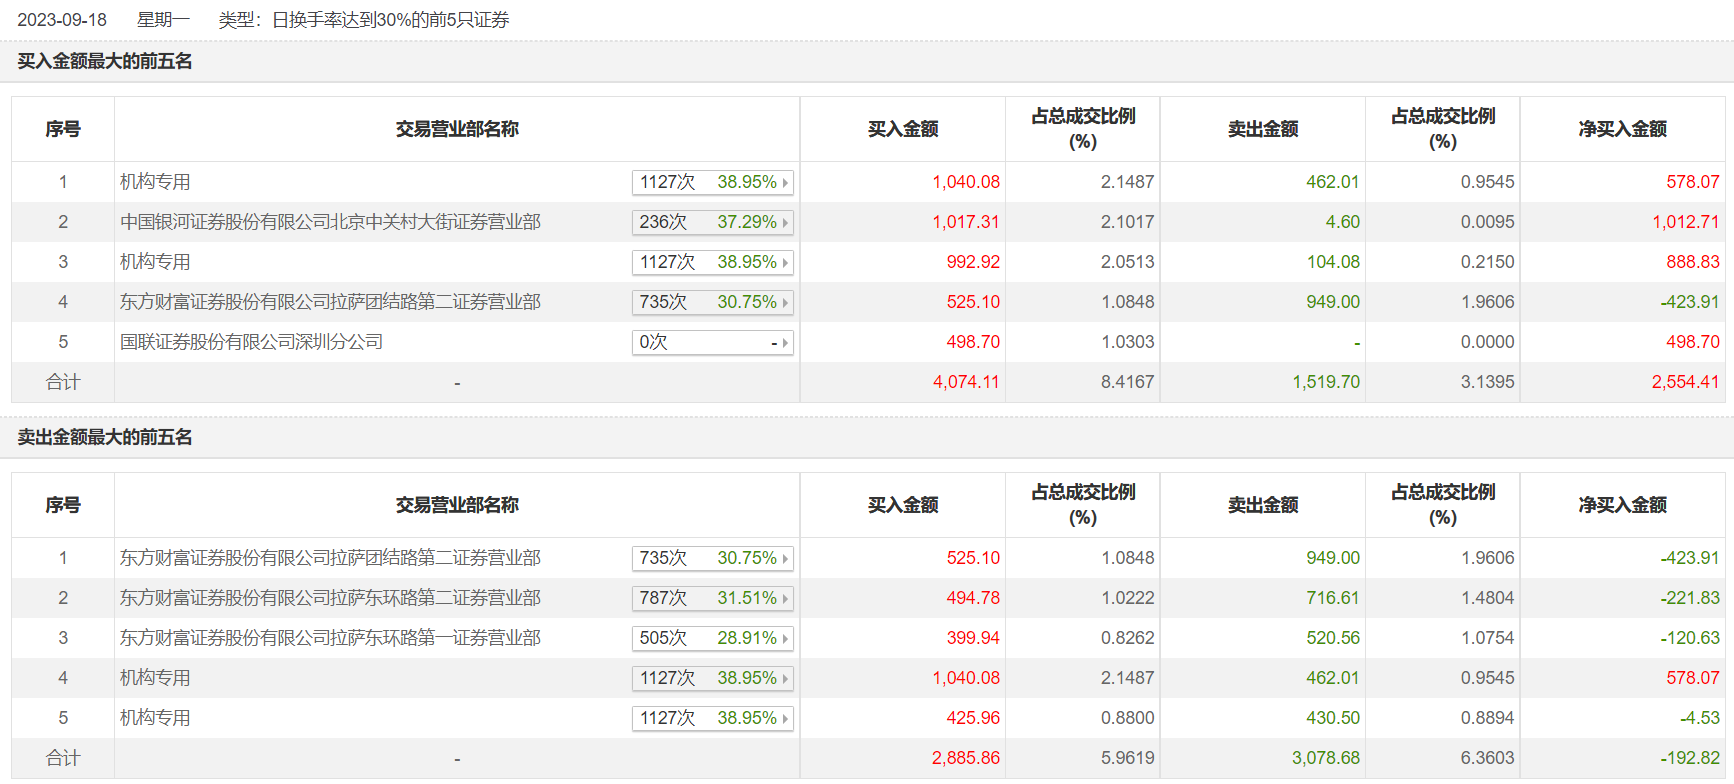This screenshot has width=1734, height=784.
Task: Open 1127次 38.95% box in buy table row 1
Action: point(712,182)
